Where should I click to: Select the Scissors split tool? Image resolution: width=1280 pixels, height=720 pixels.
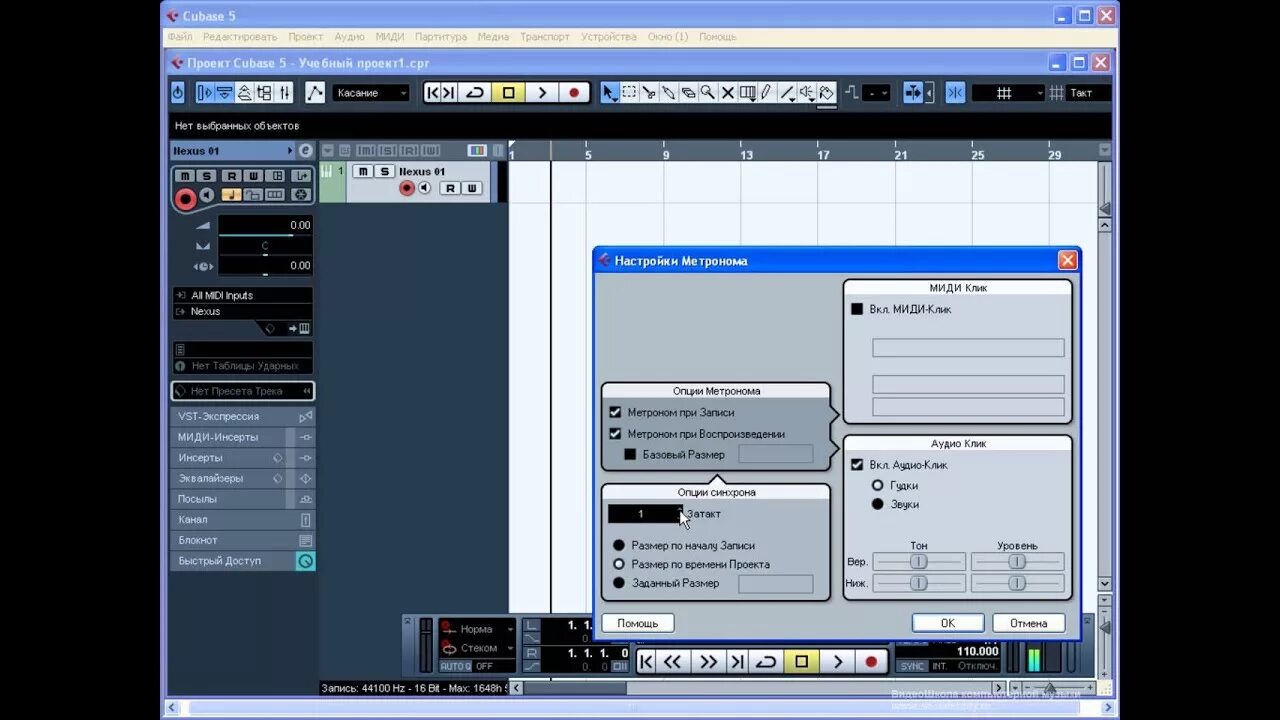[649, 93]
